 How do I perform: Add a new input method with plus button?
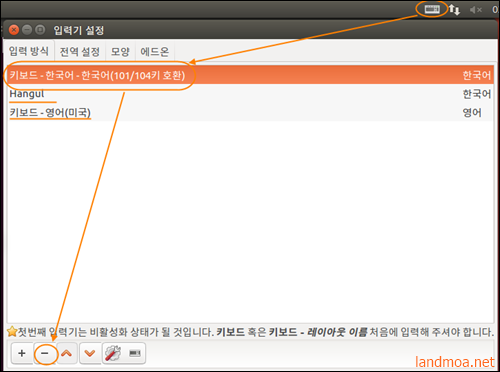[22, 353]
